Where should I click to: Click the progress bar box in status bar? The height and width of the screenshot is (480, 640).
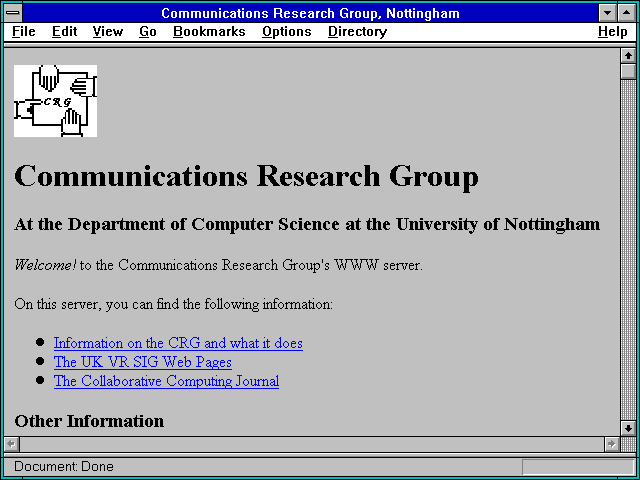[x=578, y=467]
